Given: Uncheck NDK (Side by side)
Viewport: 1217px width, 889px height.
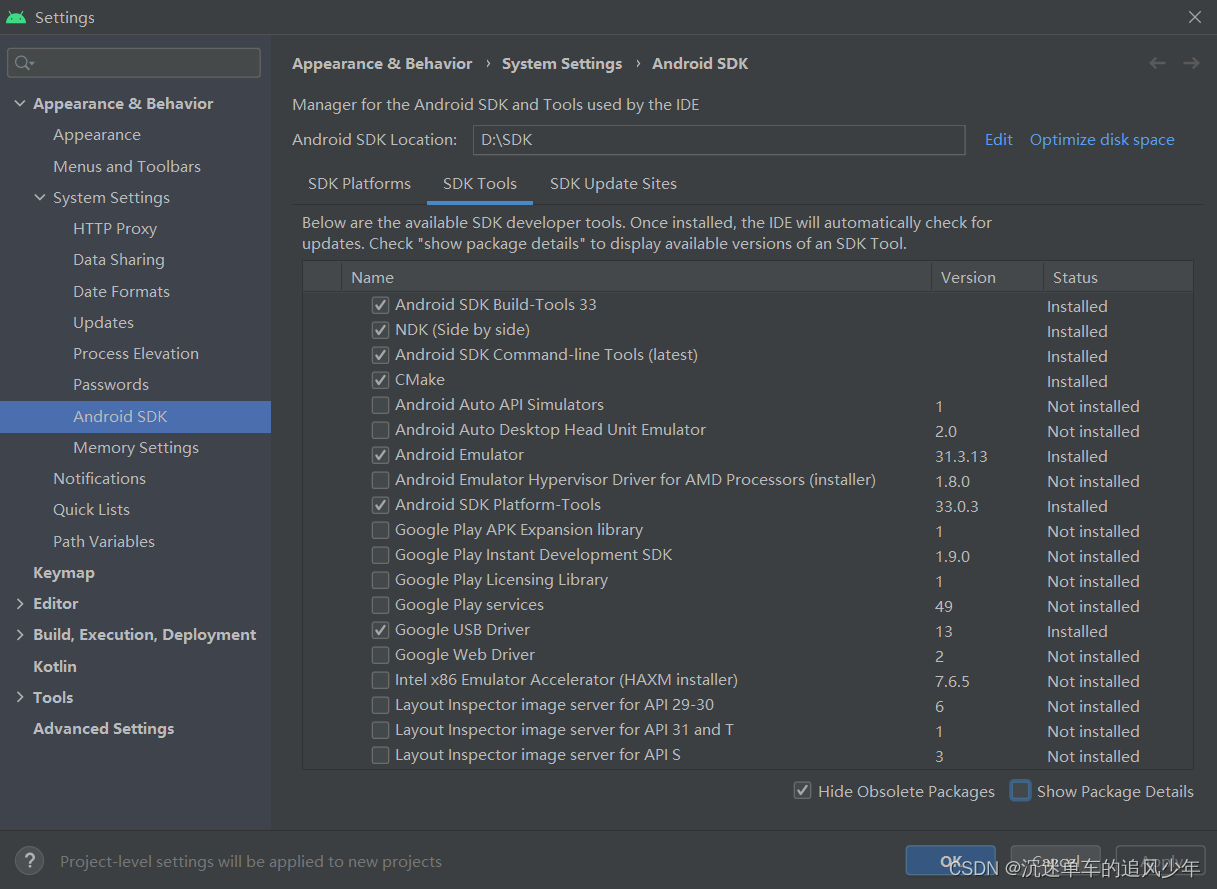Looking at the screenshot, I should pyautogui.click(x=380, y=330).
